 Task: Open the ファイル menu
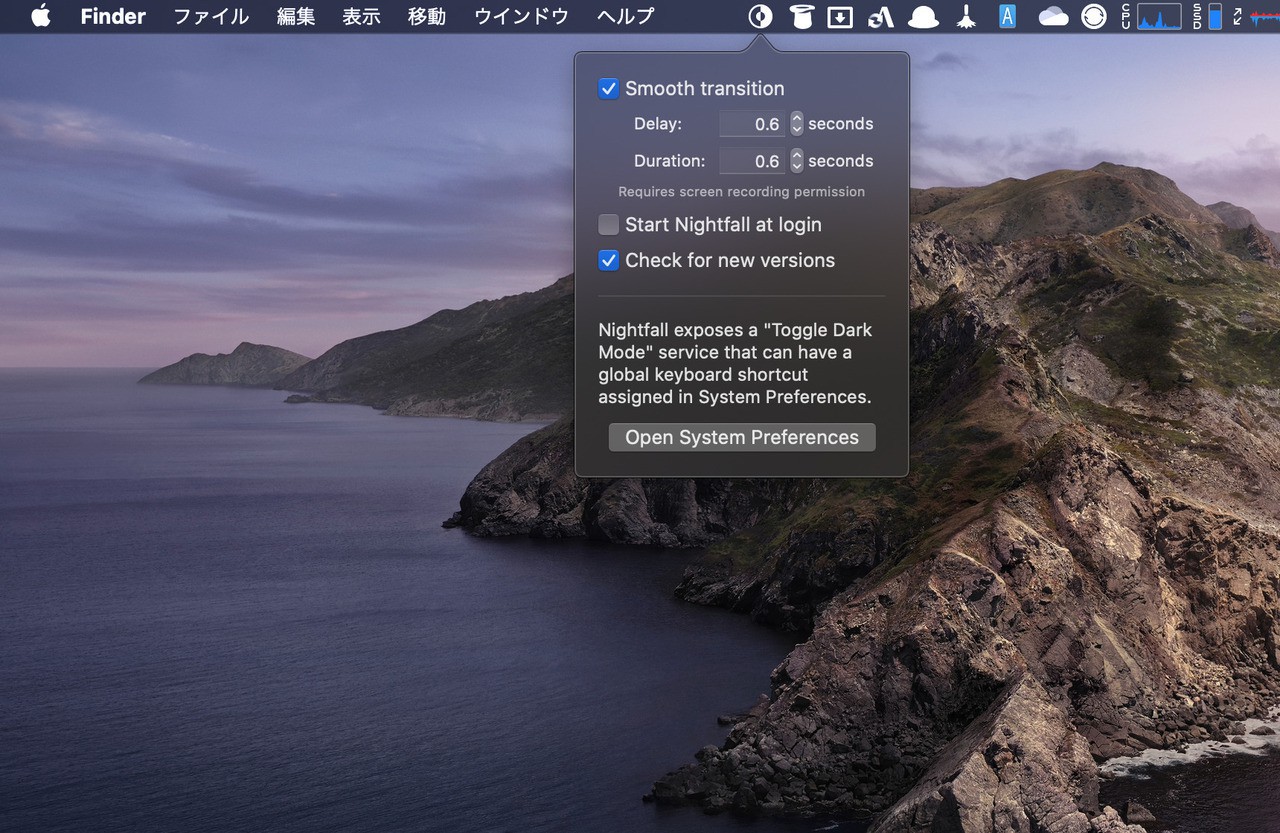(x=211, y=16)
